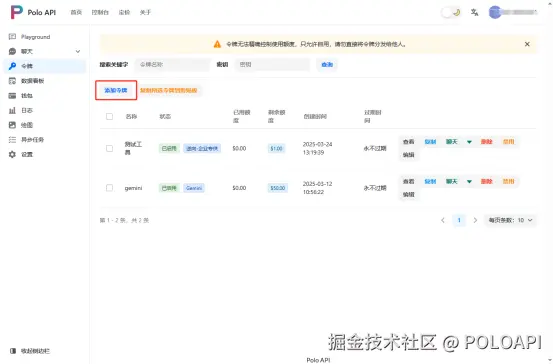Open the third top navigation item
Viewport: 554px width, 364px height.
pyautogui.click(x=124, y=12)
